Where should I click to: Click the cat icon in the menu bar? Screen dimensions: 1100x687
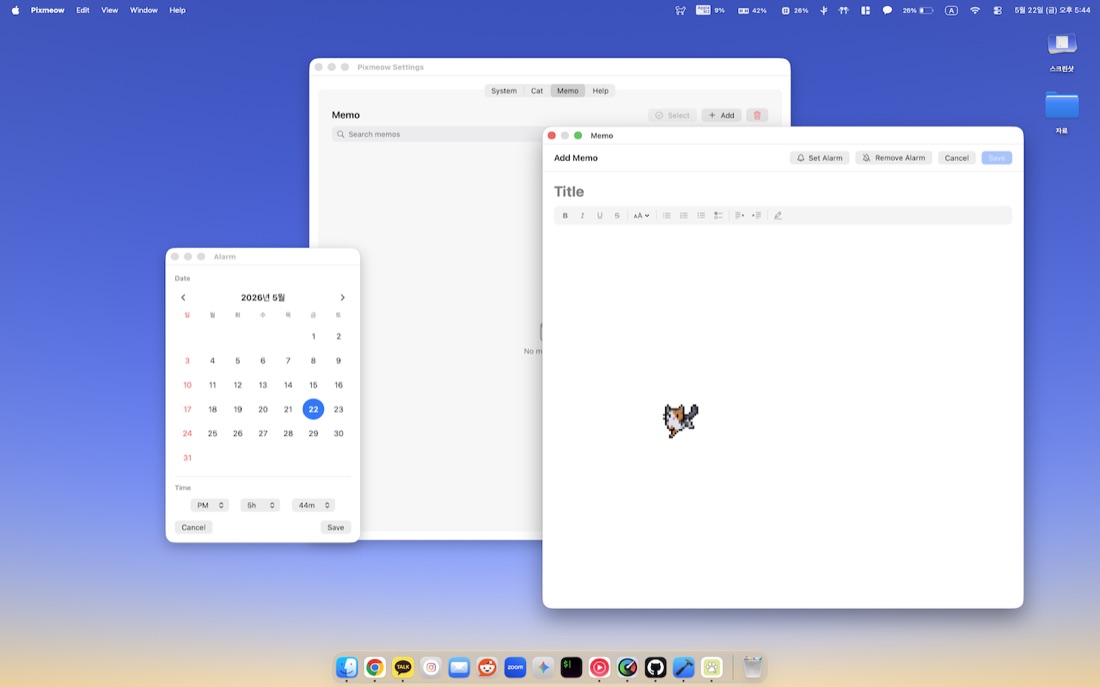pyautogui.click(x=680, y=11)
